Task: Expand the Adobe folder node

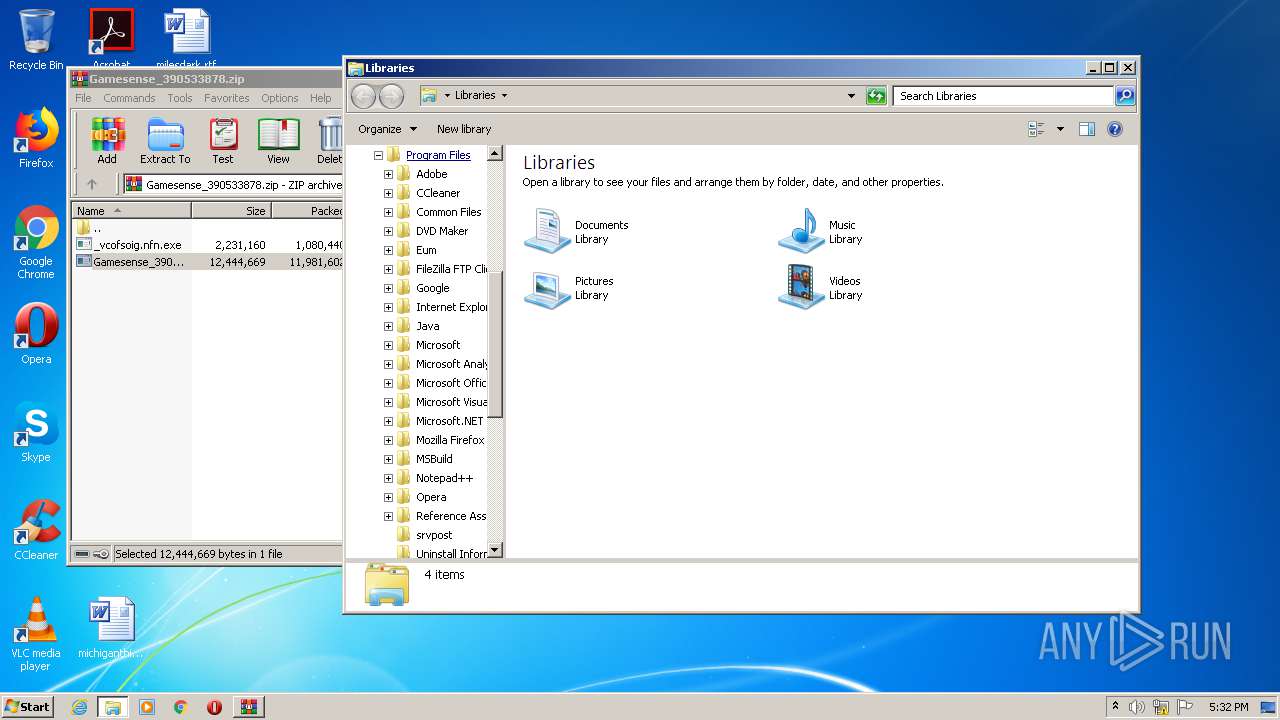Action: (388, 174)
